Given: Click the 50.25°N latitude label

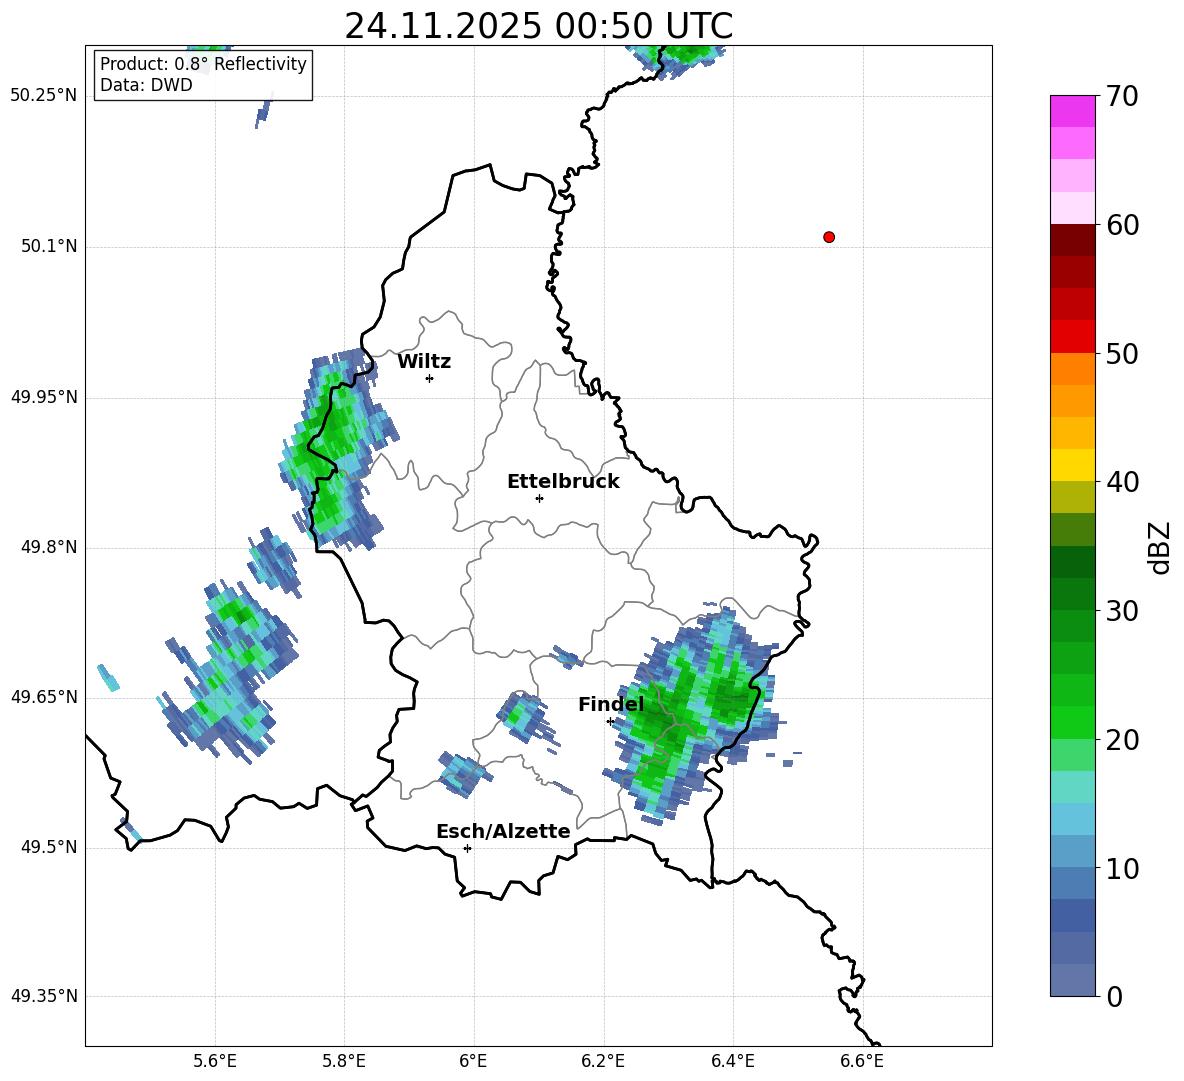Looking at the screenshot, I should [44, 96].
